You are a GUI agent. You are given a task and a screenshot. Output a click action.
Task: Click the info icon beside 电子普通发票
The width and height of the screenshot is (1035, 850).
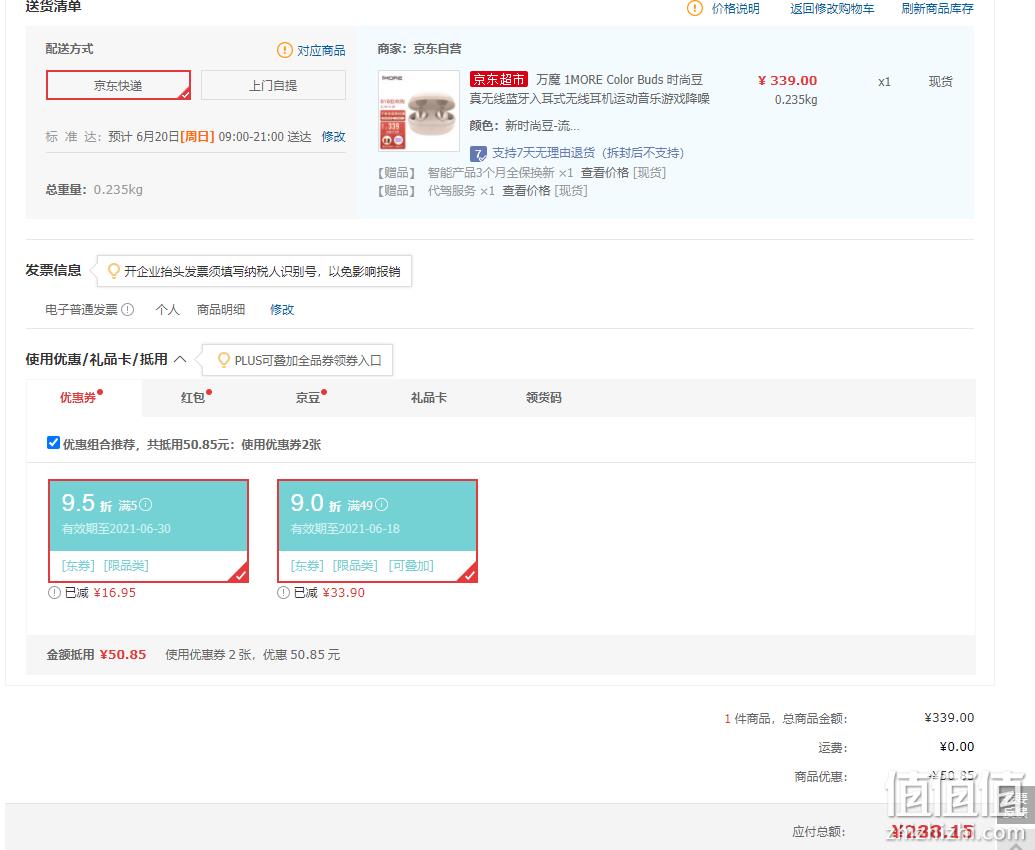point(128,310)
